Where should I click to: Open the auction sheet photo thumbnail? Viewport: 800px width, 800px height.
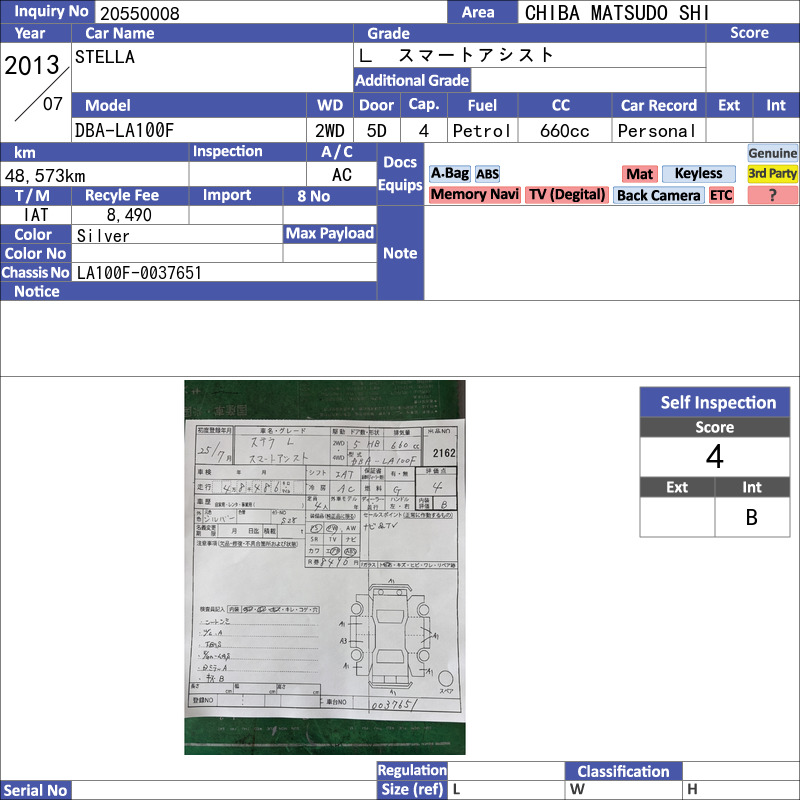[x=325, y=567]
